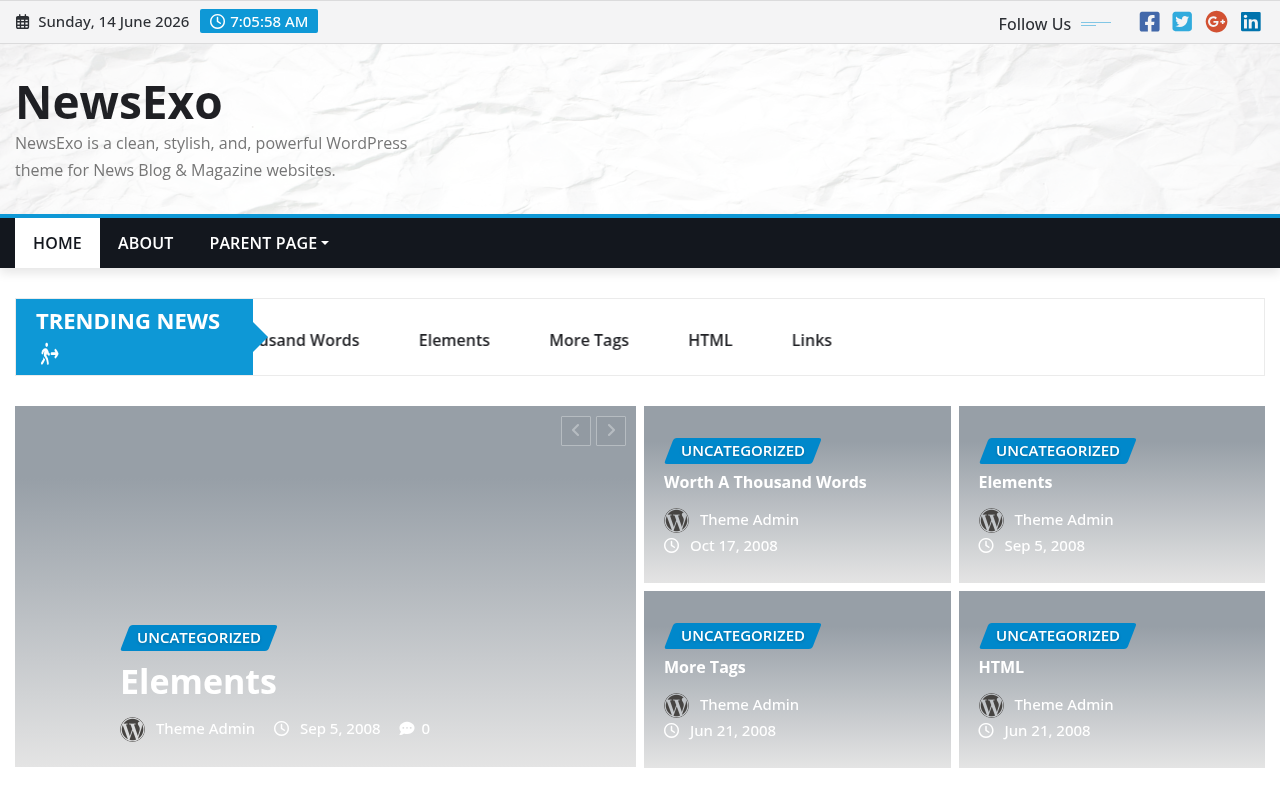Click the Trending News heading label

click(128, 322)
